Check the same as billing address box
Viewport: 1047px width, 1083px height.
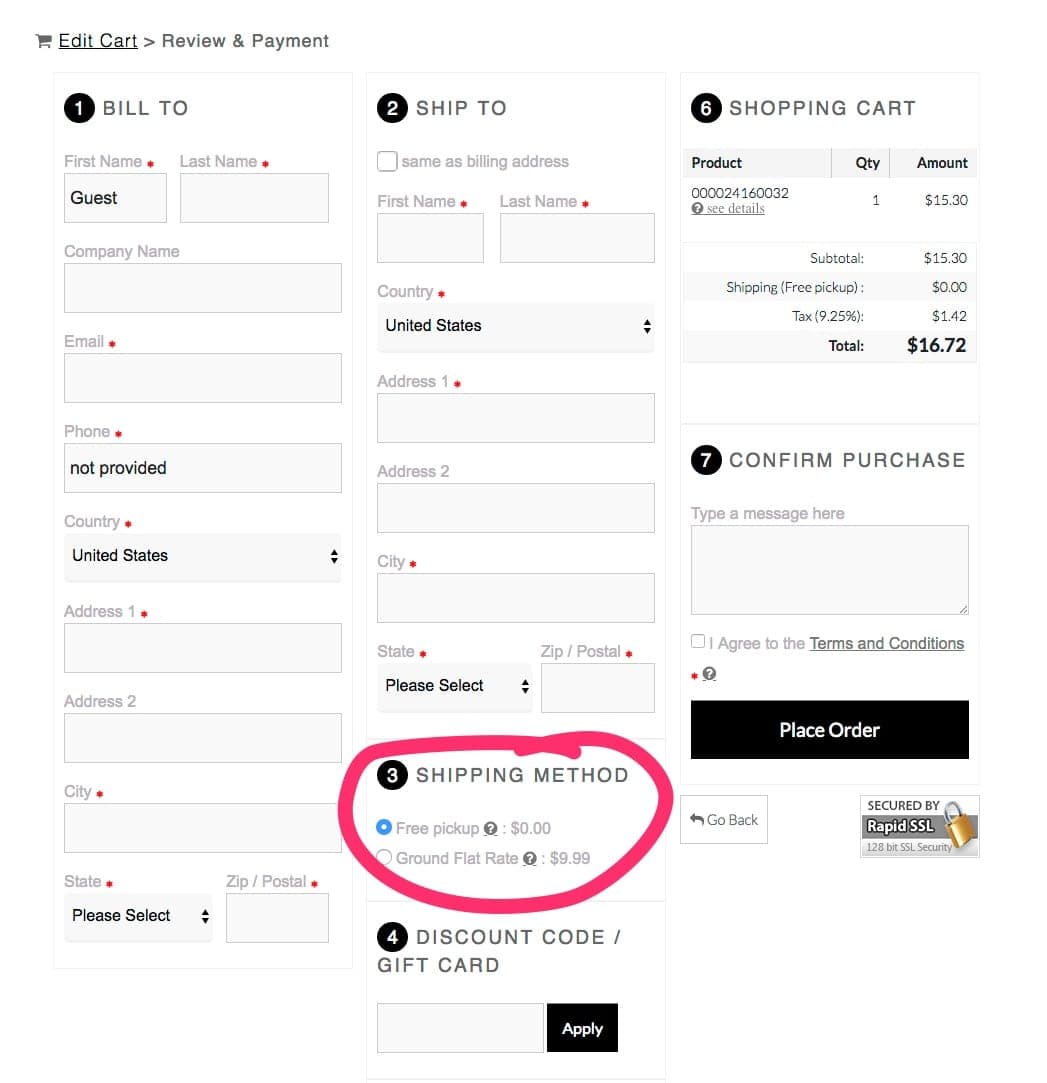[387, 161]
